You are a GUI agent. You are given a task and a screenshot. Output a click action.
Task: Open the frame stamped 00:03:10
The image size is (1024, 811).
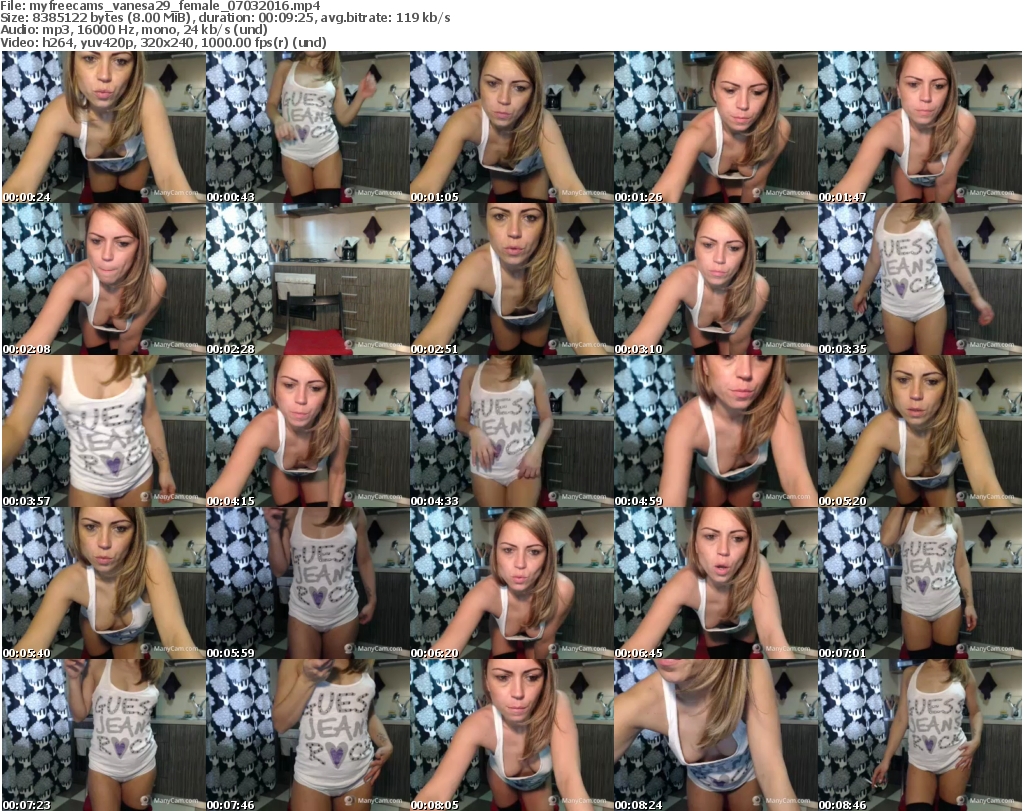pyautogui.click(x=715, y=279)
